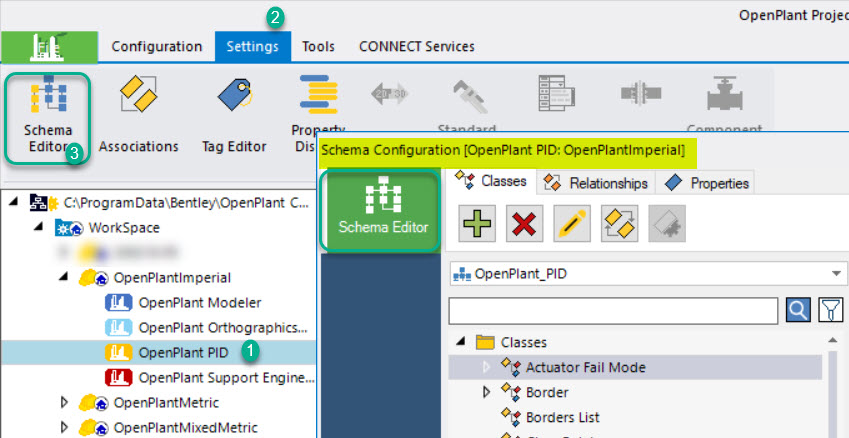Switch to the Settings ribbon tab
The height and width of the screenshot is (438, 849).
252,47
